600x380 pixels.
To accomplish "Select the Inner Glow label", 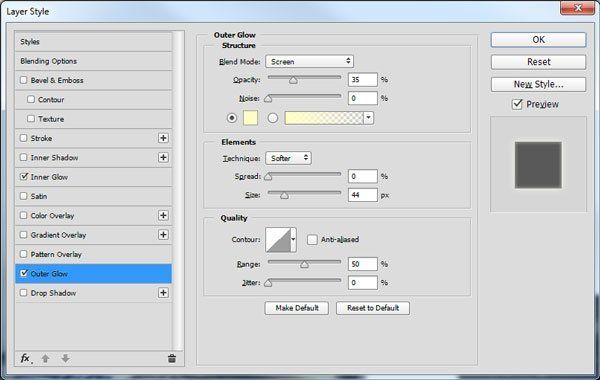I will point(49,177).
